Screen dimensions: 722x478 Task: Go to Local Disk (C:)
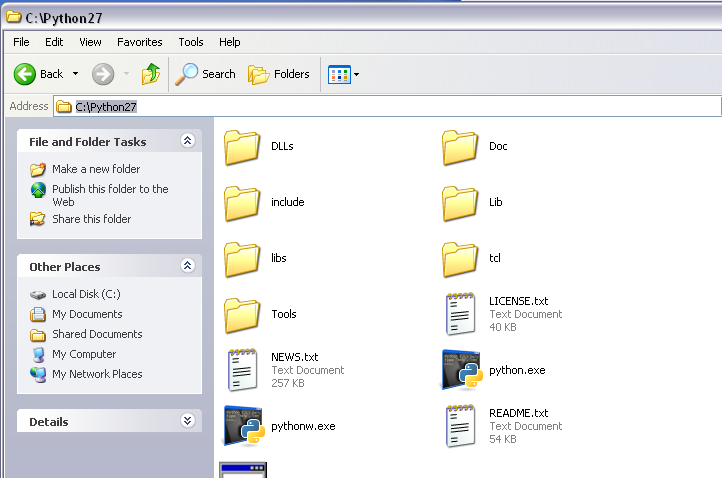(x=86, y=294)
